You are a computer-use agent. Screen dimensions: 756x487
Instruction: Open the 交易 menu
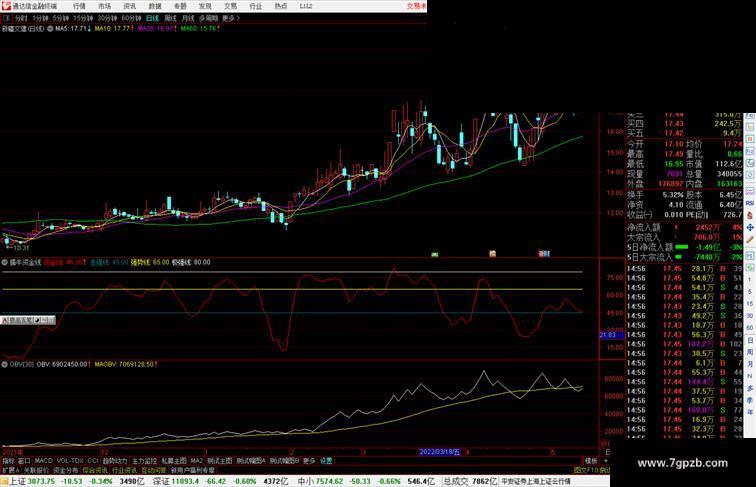tap(230, 6)
